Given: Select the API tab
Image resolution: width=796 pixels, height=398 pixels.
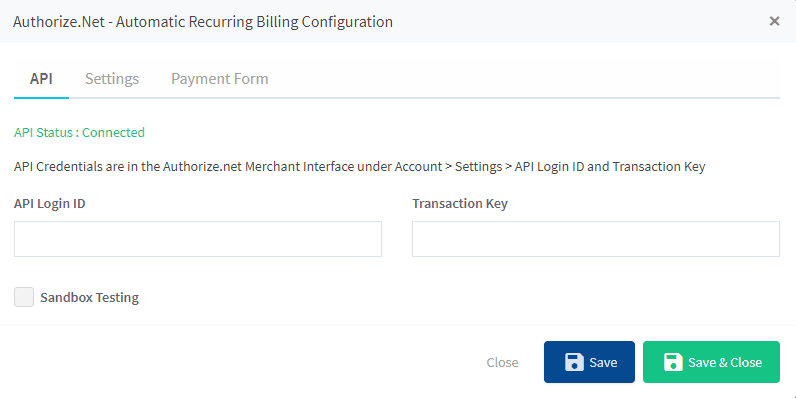Looking at the screenshot, I should coord(41,79).
